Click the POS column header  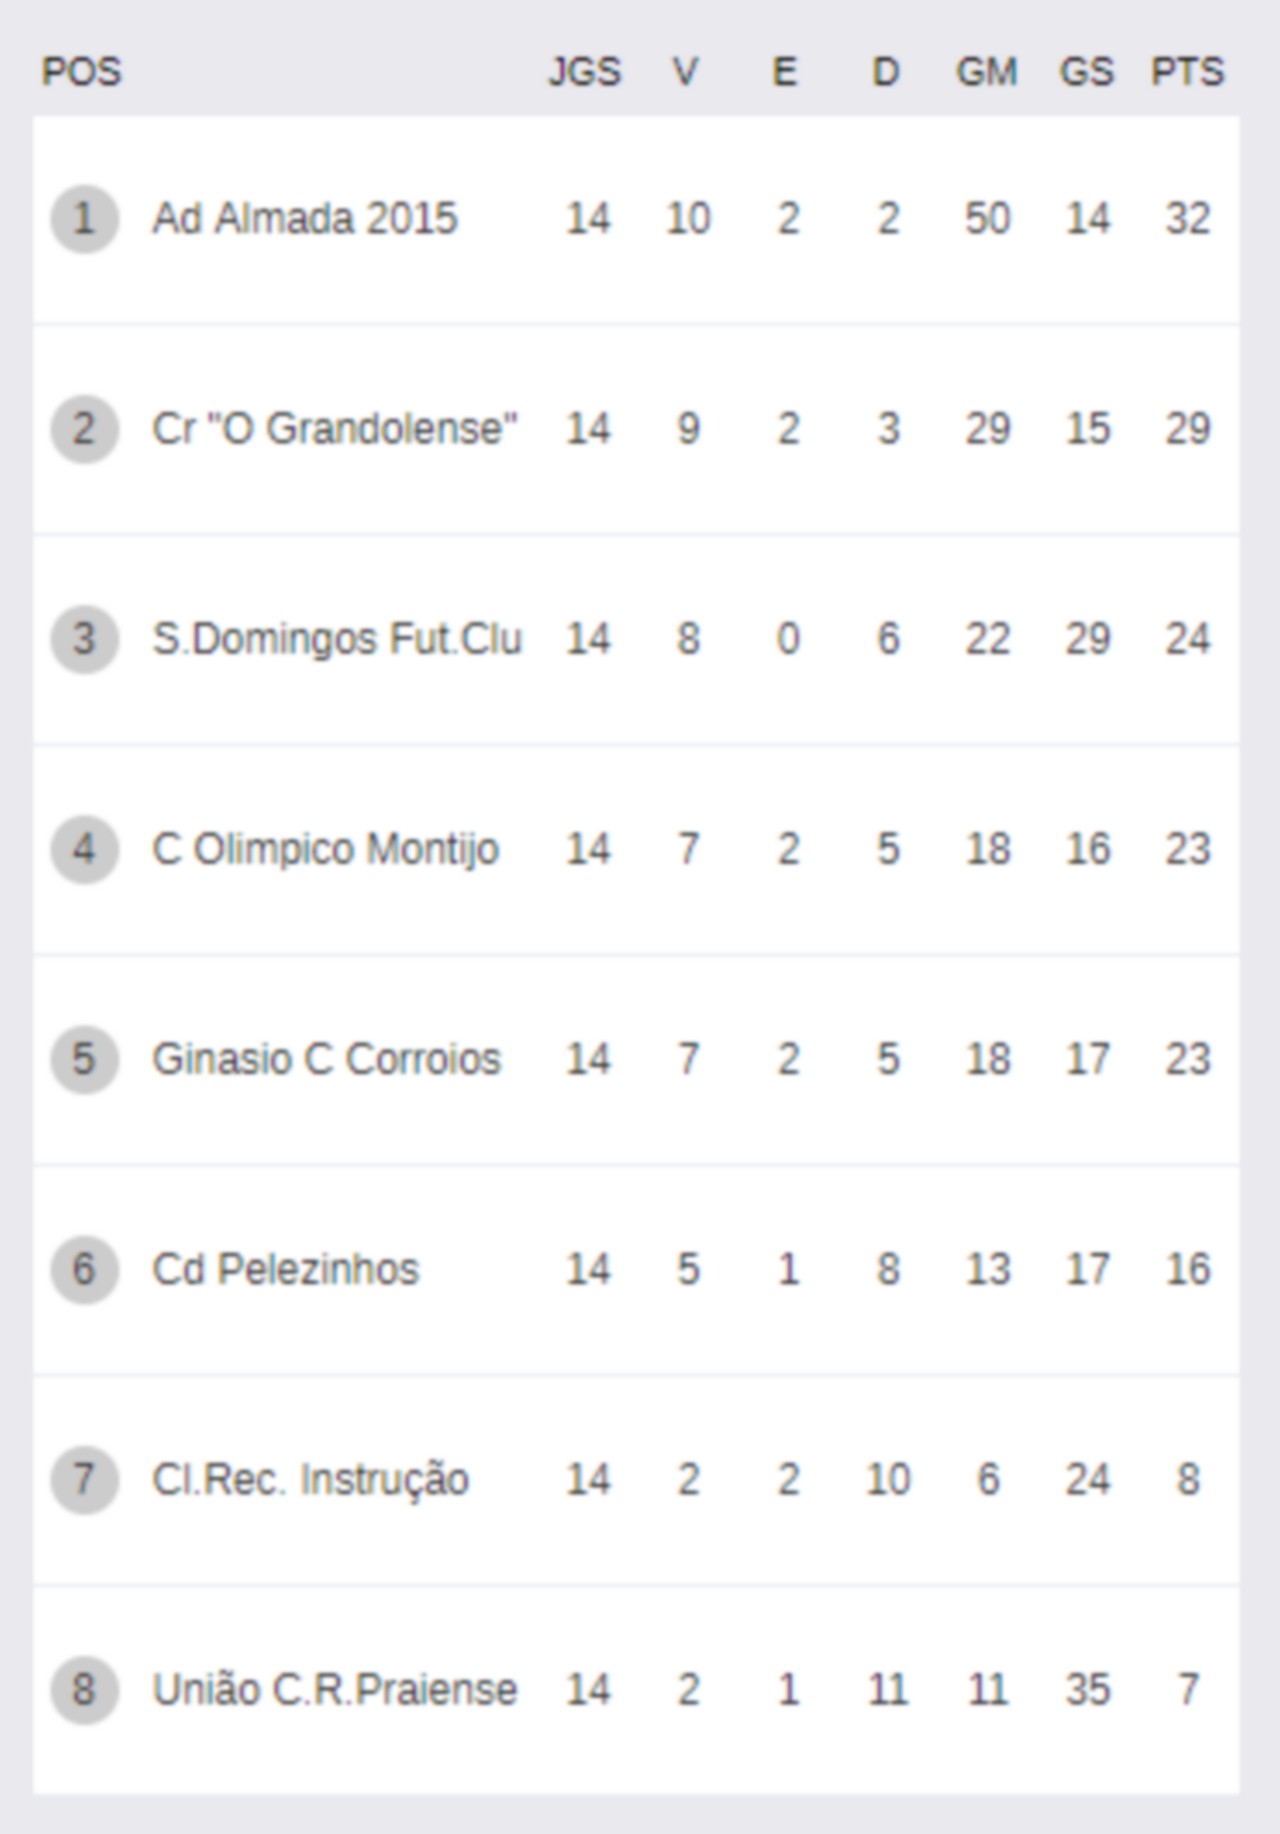point(82,72)
